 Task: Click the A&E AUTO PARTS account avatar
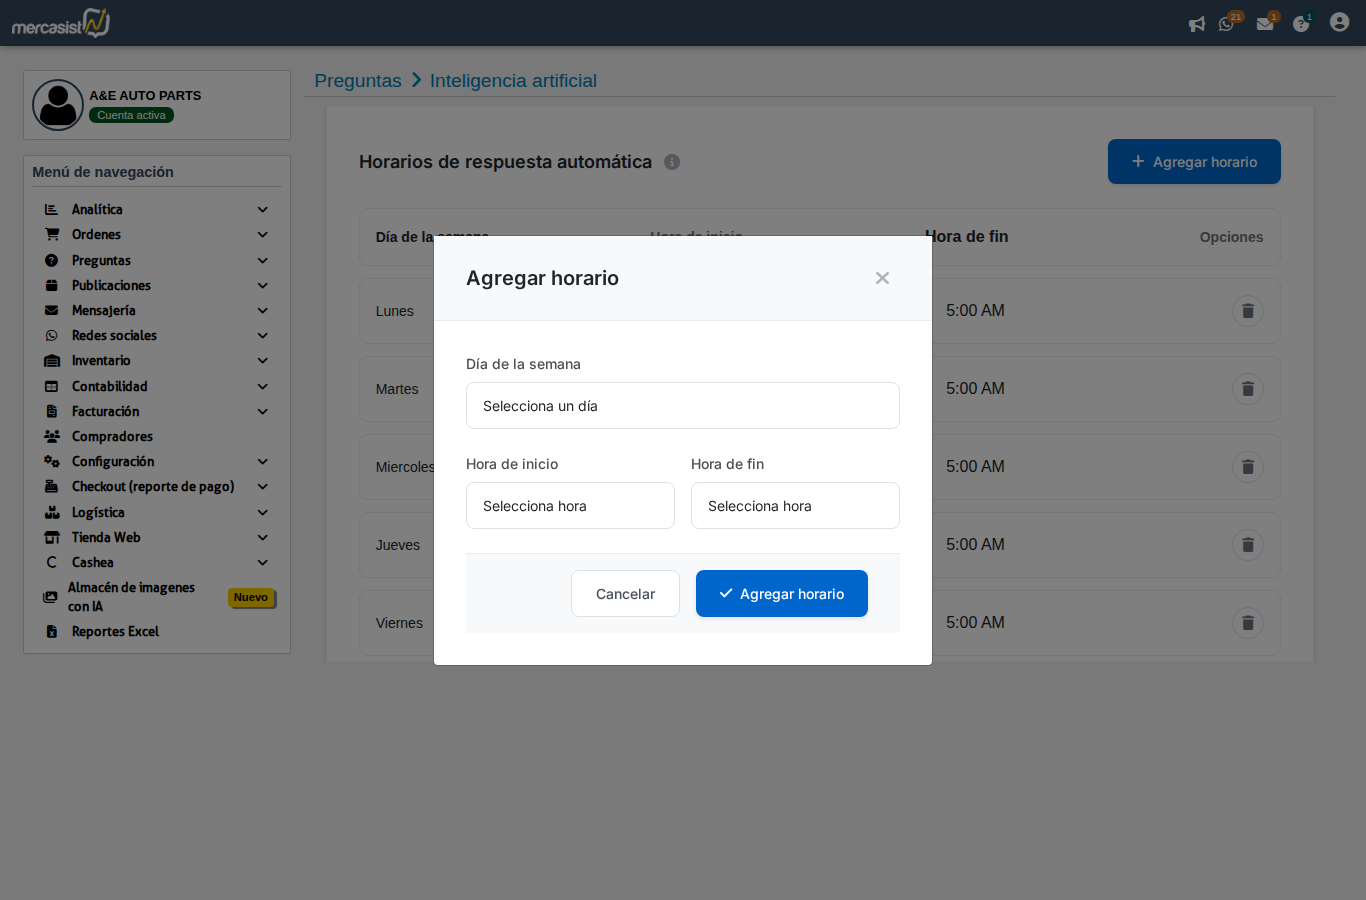[58, 105]
